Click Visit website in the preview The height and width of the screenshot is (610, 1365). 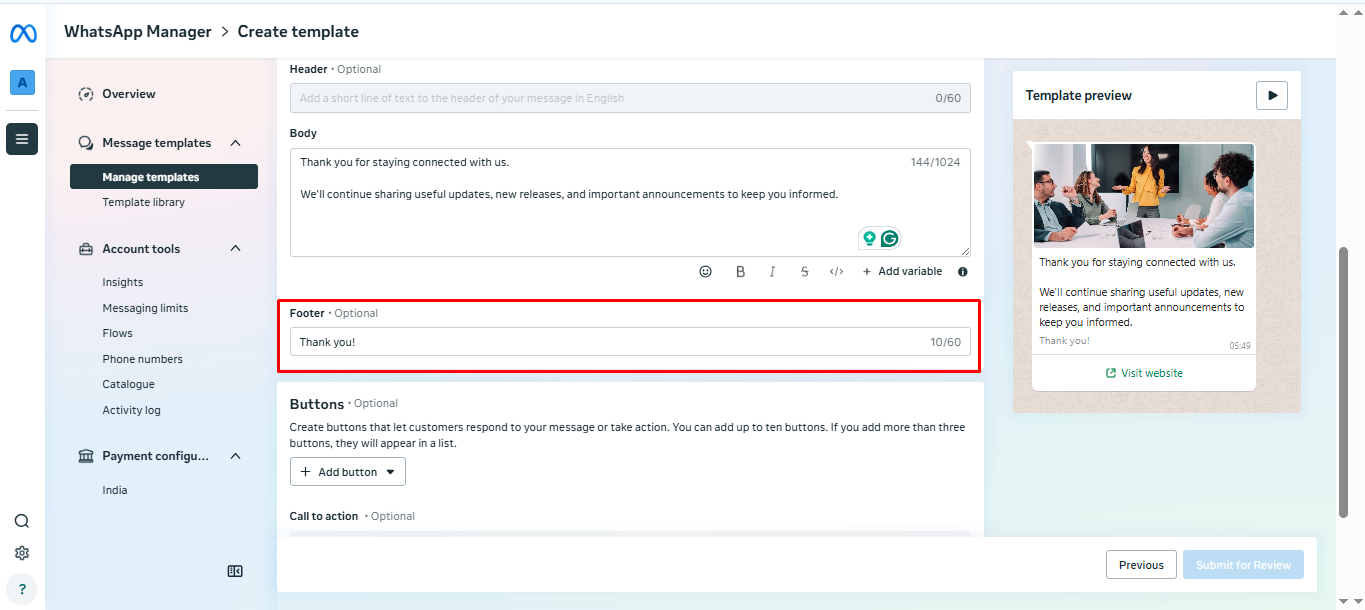pos(1144,373)
